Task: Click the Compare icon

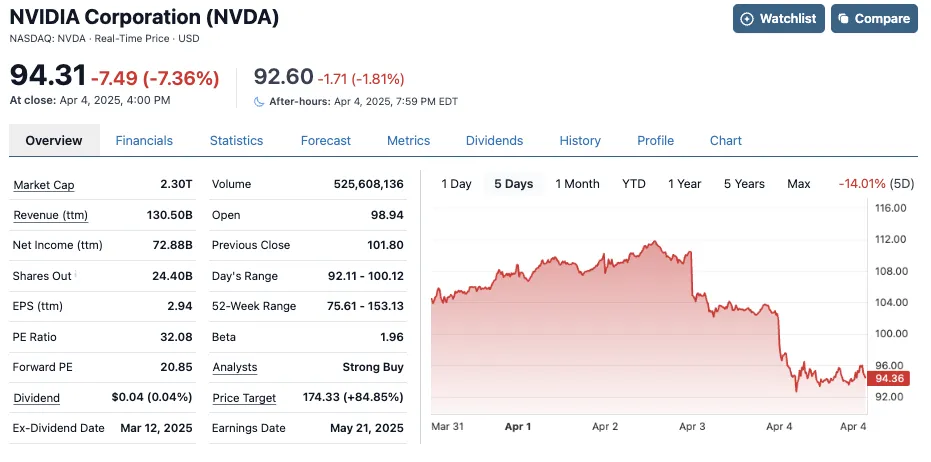Action: (x=844, y=19)
